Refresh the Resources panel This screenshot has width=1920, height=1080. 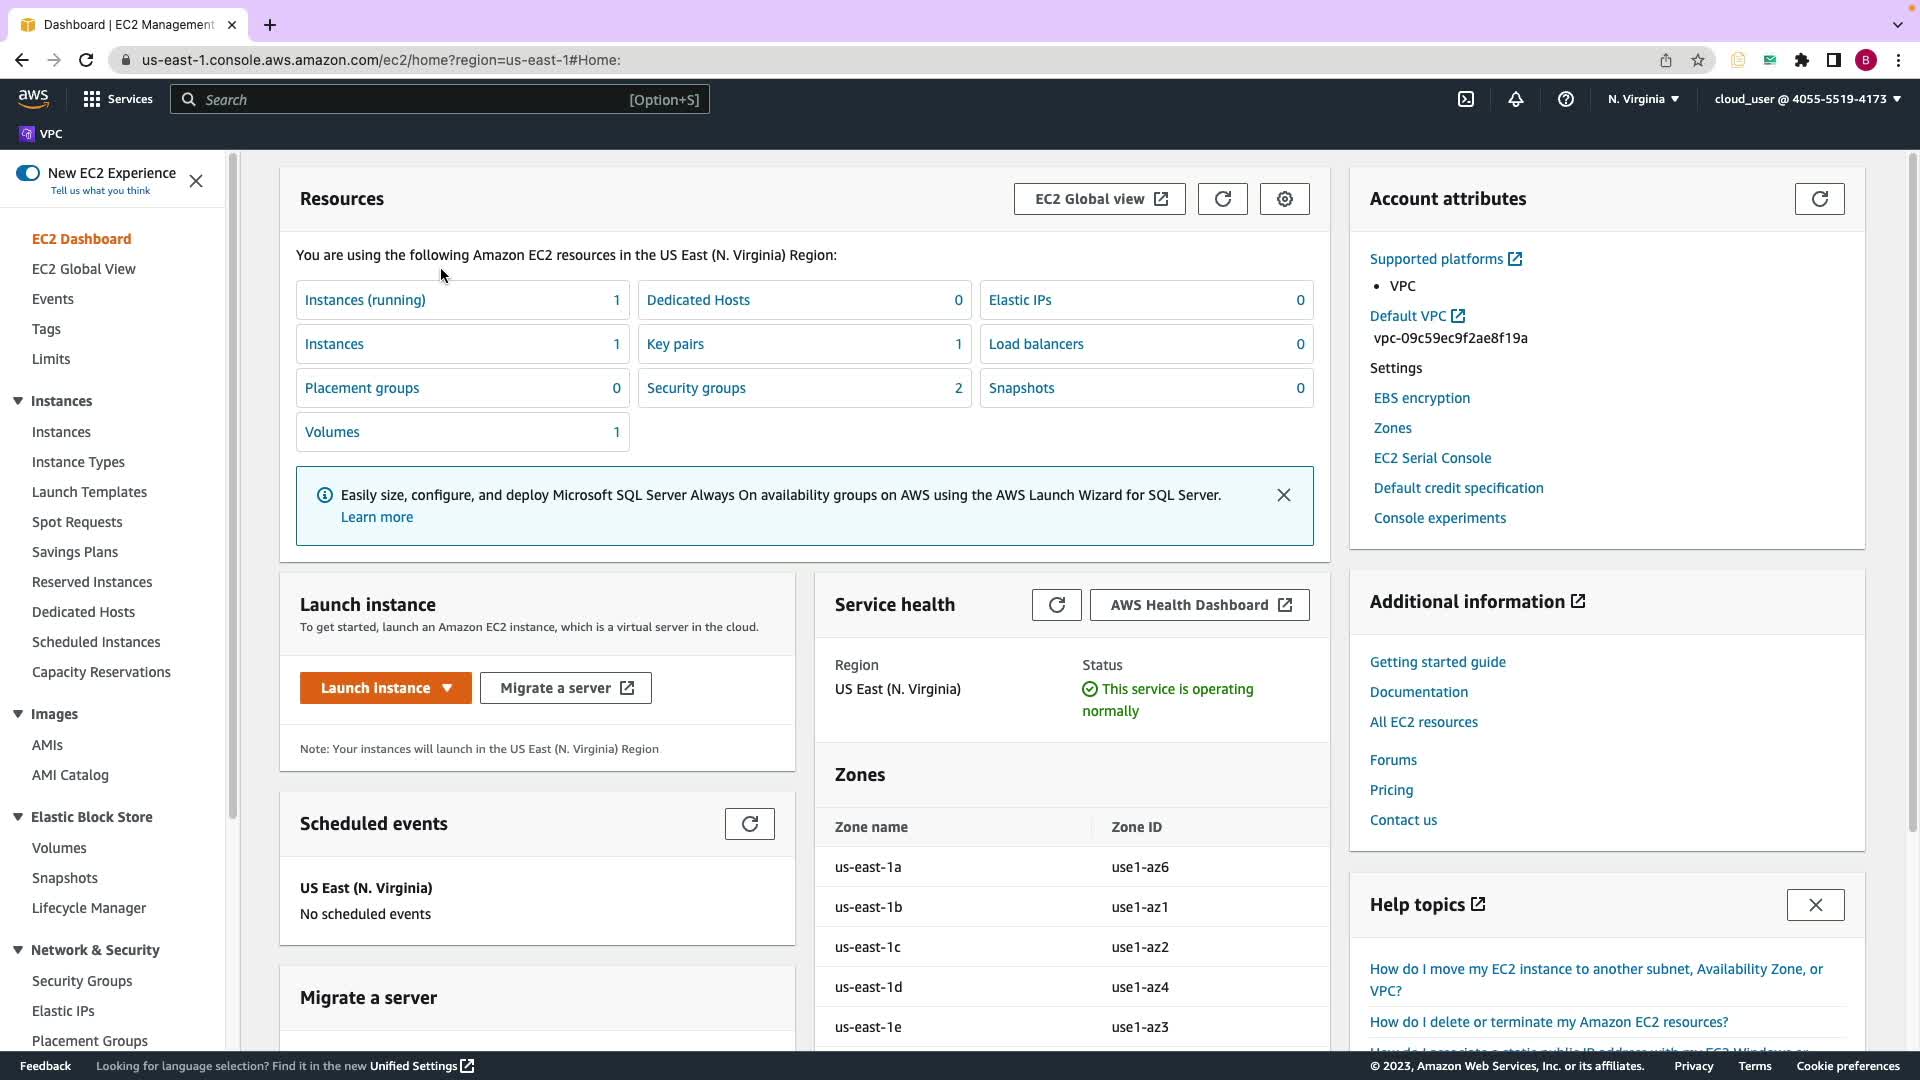tap(1222, 199)
